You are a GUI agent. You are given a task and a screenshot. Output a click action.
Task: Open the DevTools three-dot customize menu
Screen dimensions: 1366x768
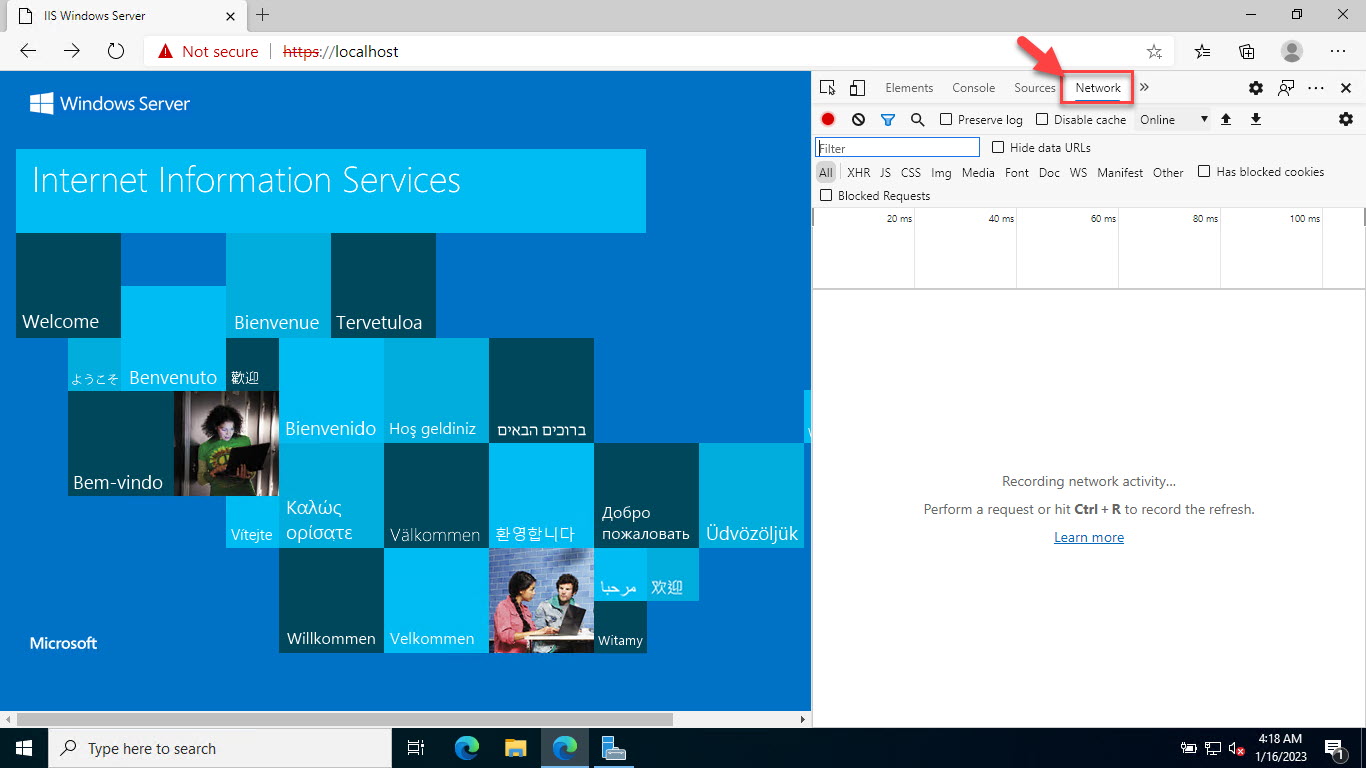click(x=1316, y=88)
